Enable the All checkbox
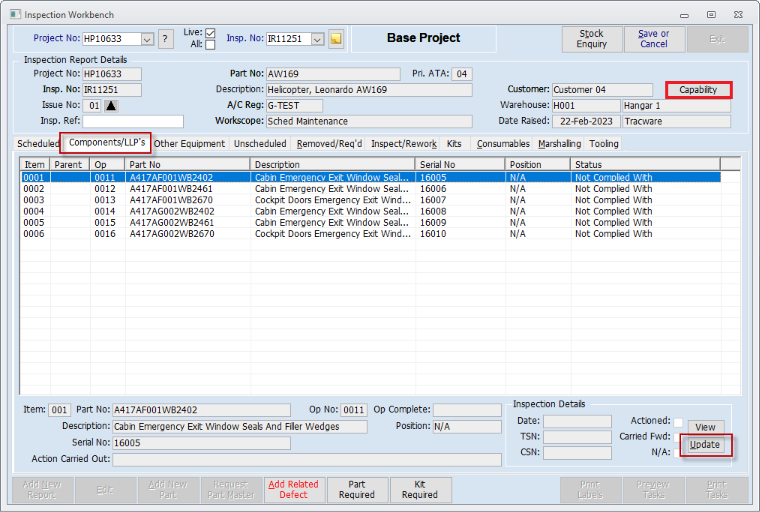Viewport: 760px width, 512px height. click(x=210, y=45)
